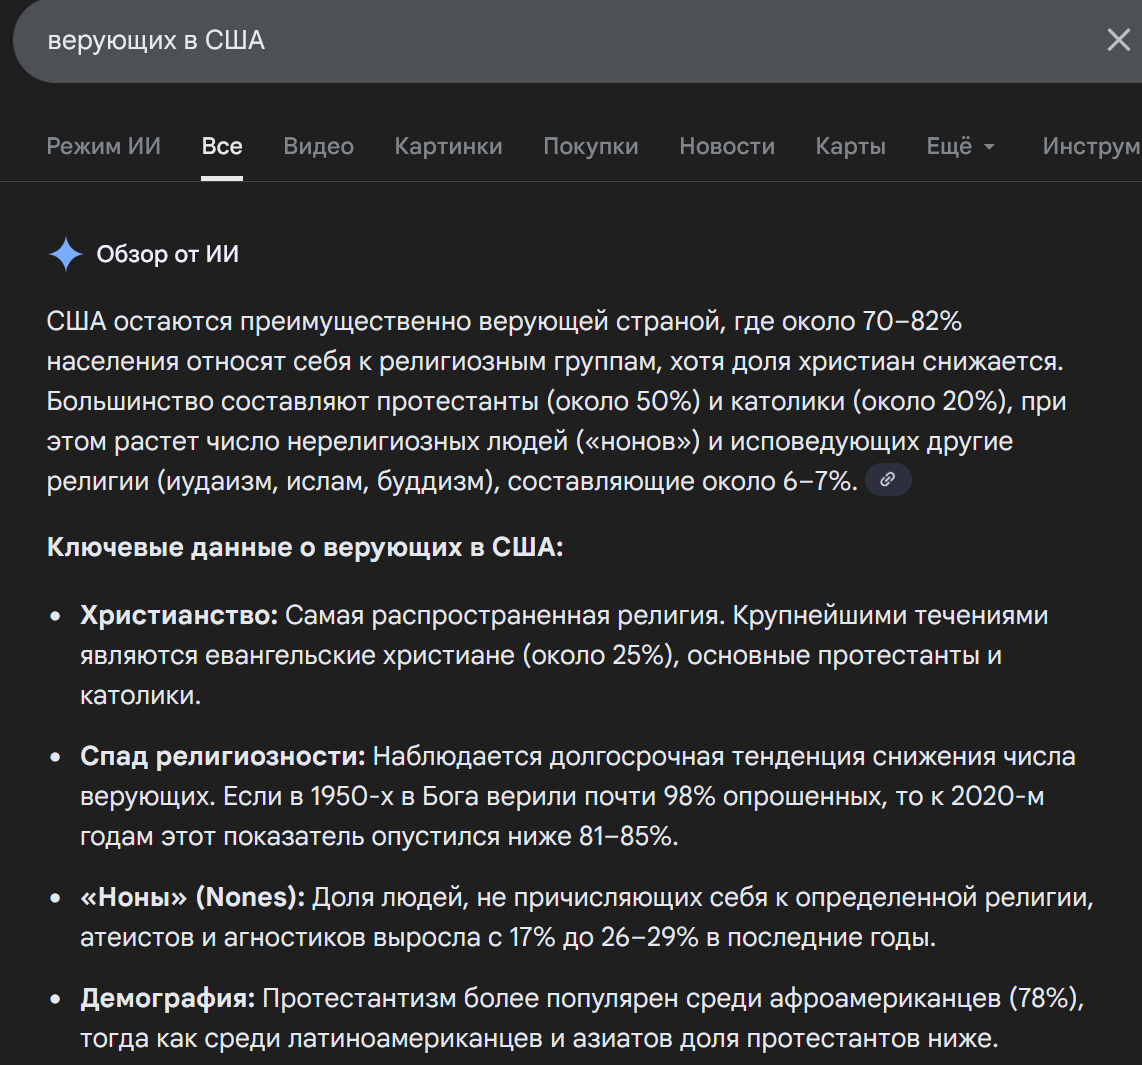The height and width of the screenshot is (1065, 1142).
Task: Click the 'Демография:' bullet heading
Action: (x=167, y=999)
